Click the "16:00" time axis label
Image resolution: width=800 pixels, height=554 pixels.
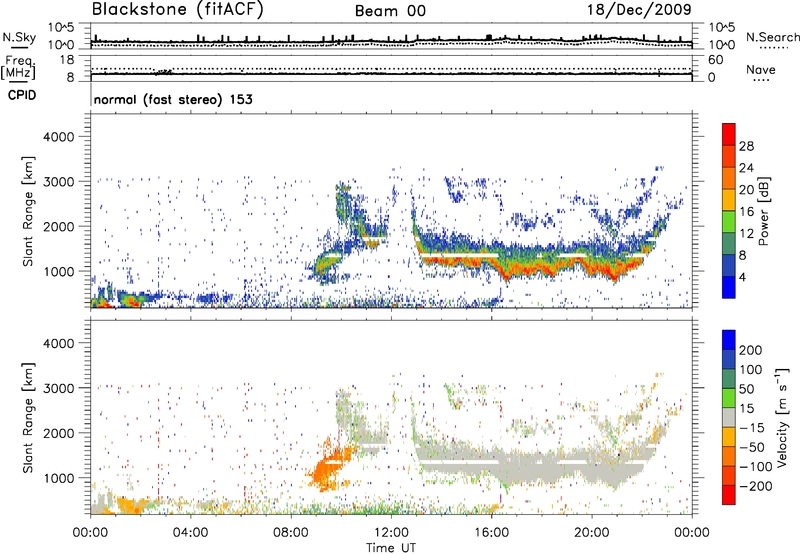pyautogui.click(x=491, y=533)
